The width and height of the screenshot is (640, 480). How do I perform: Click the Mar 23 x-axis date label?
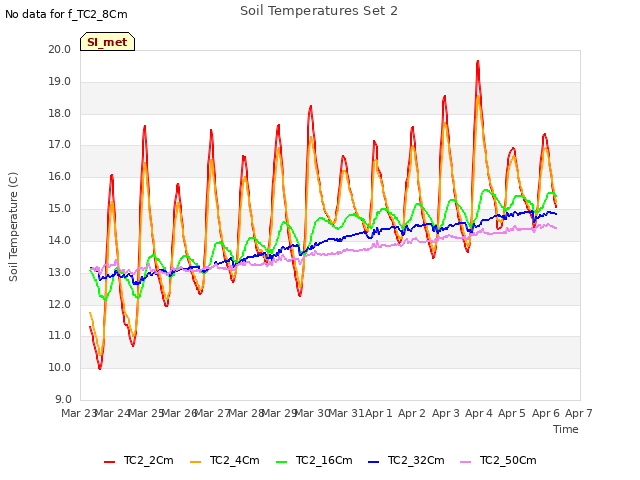tap(78, 413)
